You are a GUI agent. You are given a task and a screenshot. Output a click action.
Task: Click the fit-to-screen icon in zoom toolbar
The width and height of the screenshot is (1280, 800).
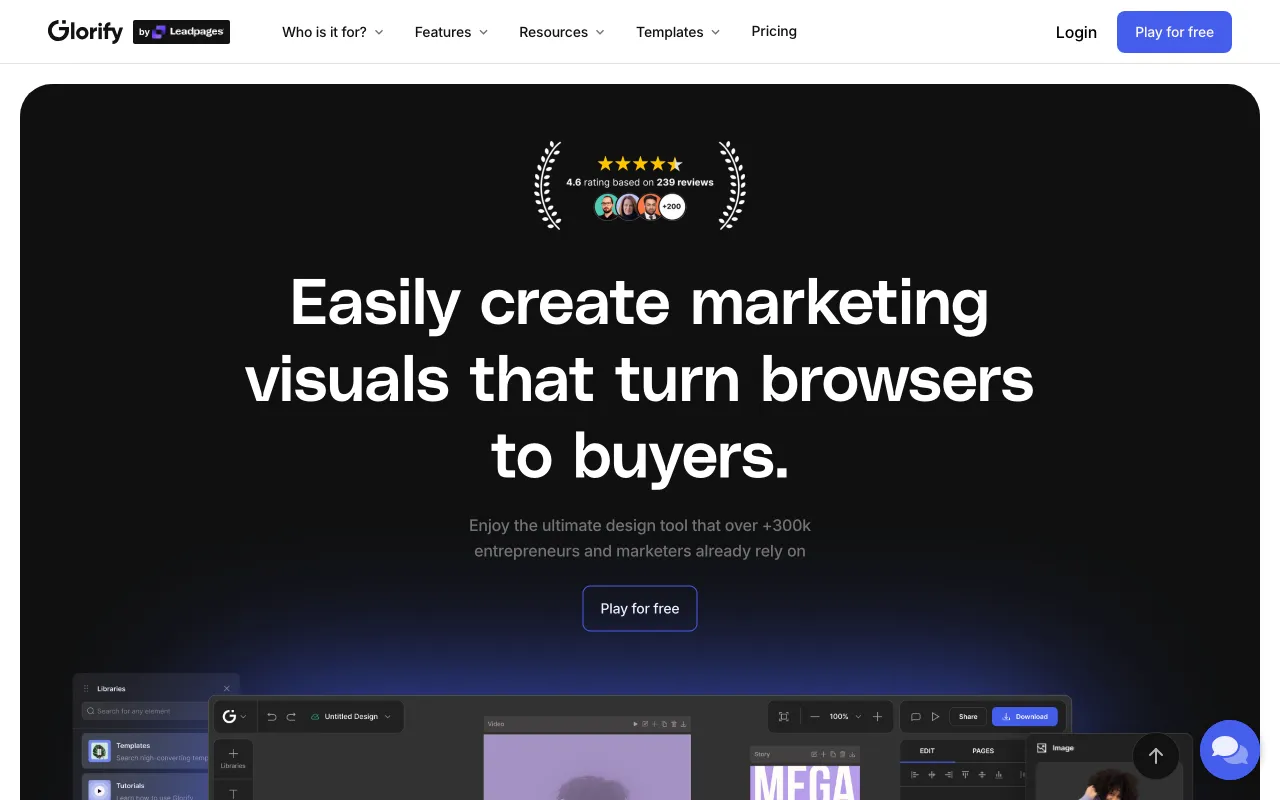pyautogui.click(x=784, y=717)
